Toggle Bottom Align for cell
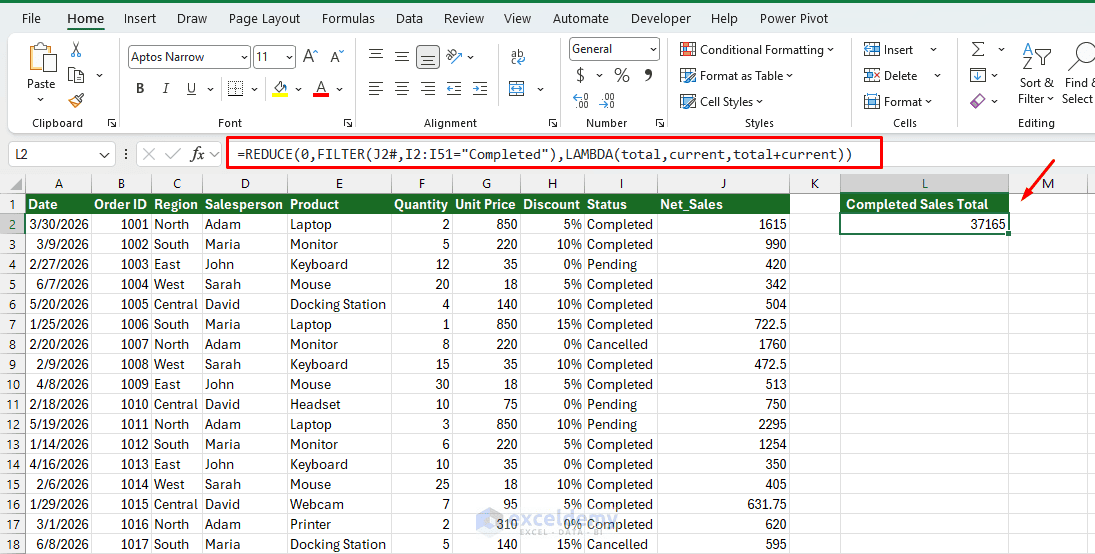The image size is (1095, 554). point(427,57)
